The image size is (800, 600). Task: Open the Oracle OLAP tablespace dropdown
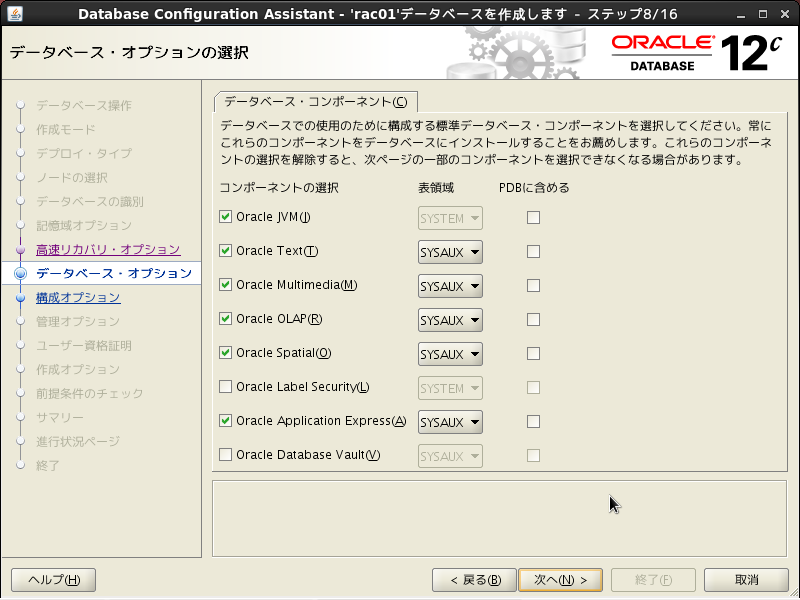pos(450,320)
